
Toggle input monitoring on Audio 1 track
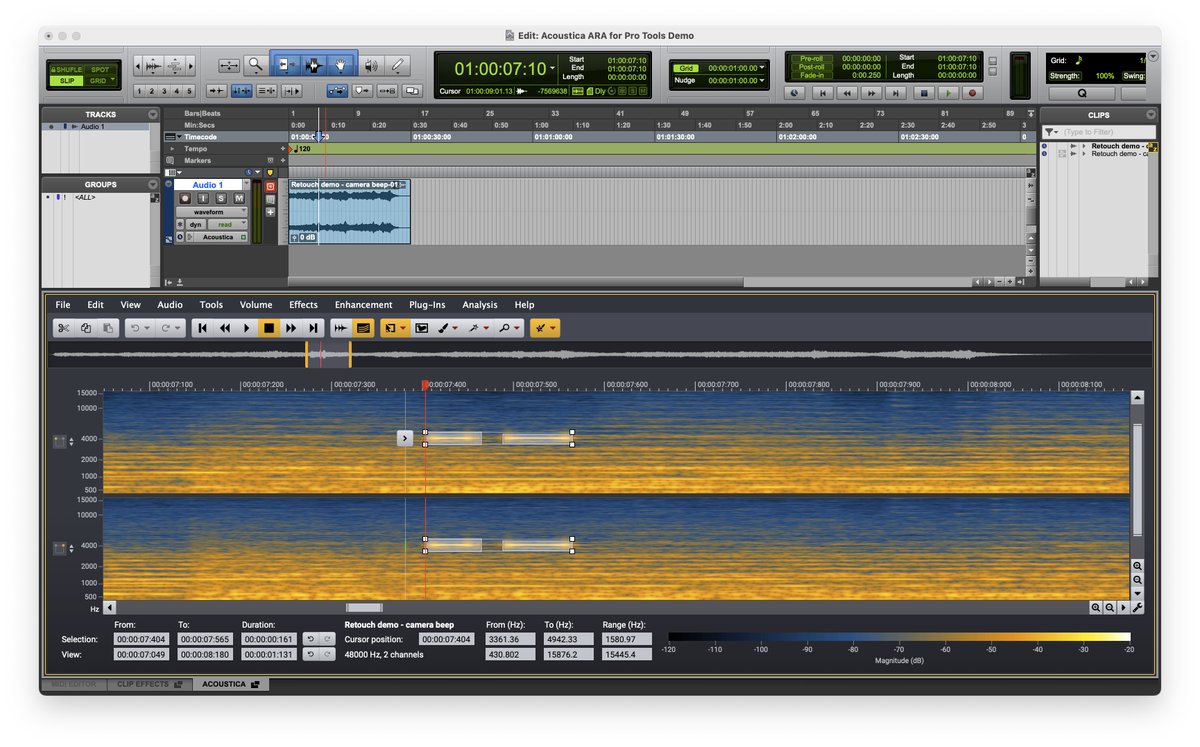tap(203, 198)
